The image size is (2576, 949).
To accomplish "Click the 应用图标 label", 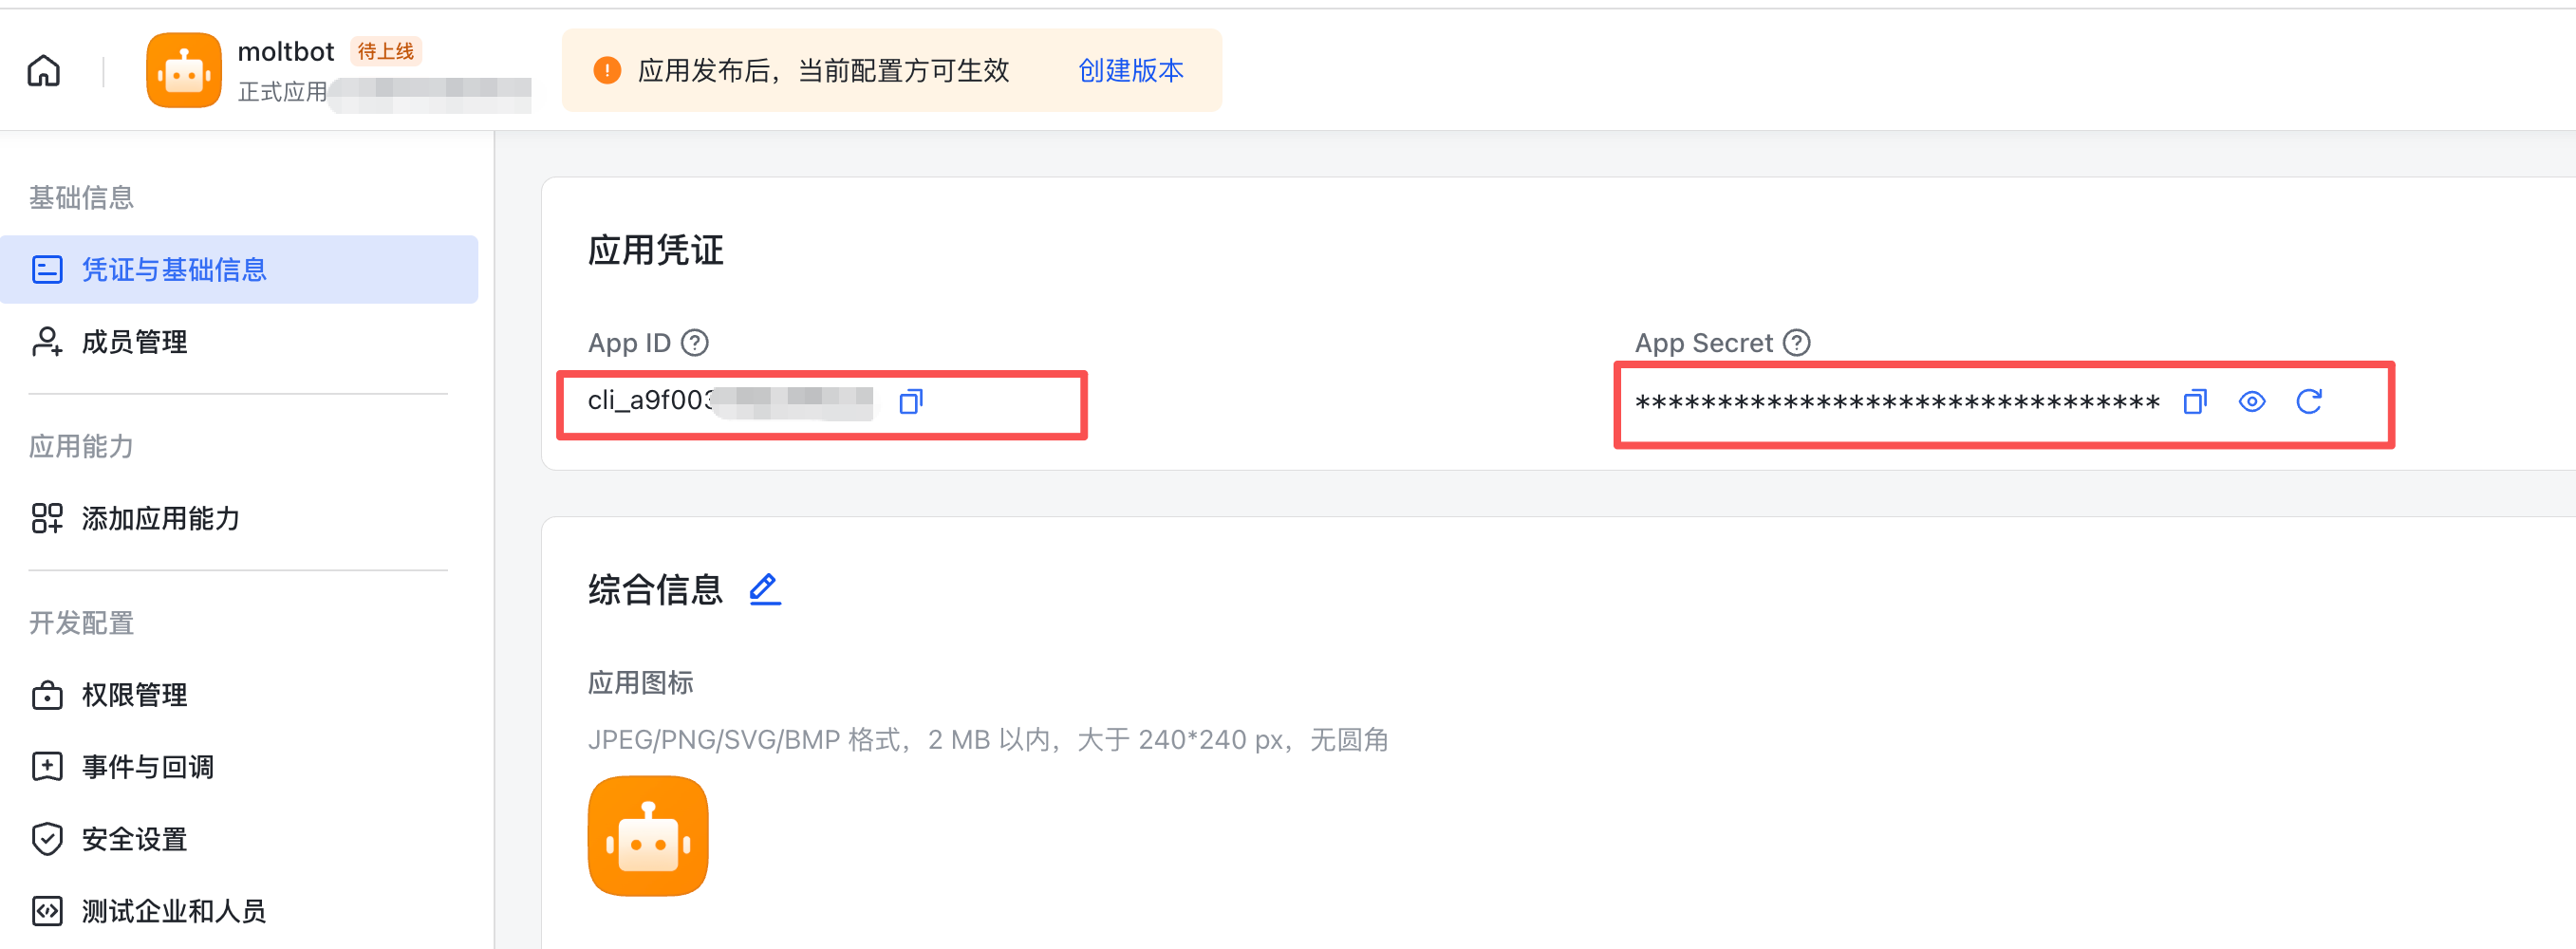I will pyautogui.click(x=641, y=683).
